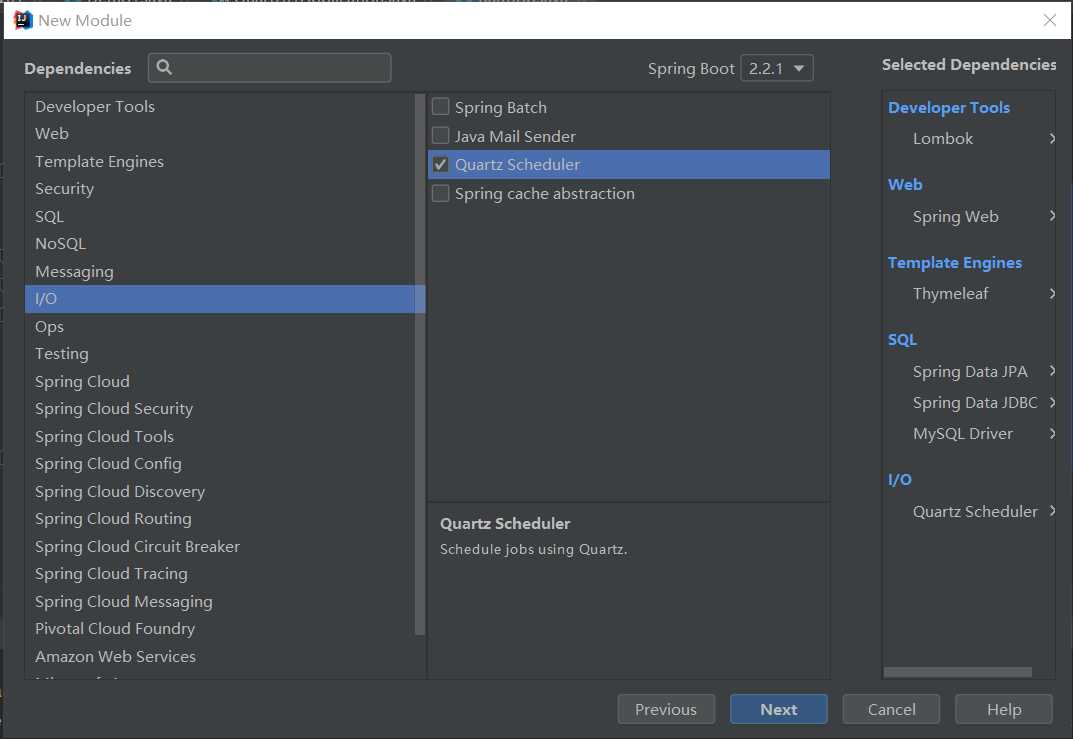
Task: Choose the Template Engines category
Action: (x=220, y=161)
